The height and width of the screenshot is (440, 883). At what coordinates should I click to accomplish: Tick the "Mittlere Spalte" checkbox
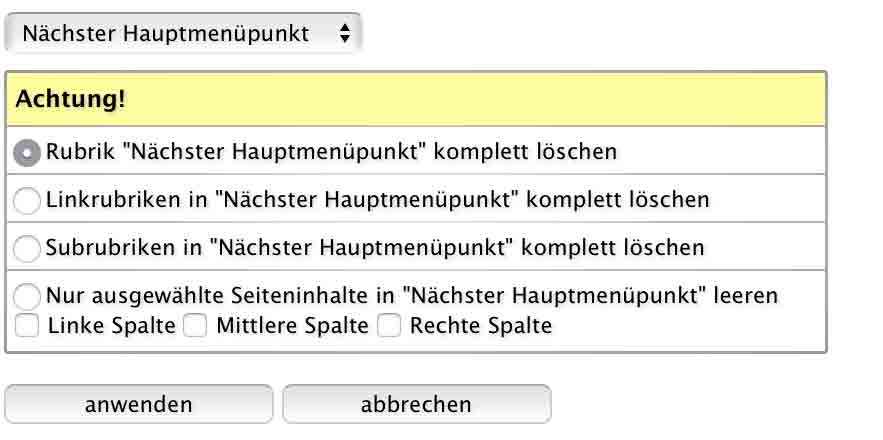(x=196, y=326)
